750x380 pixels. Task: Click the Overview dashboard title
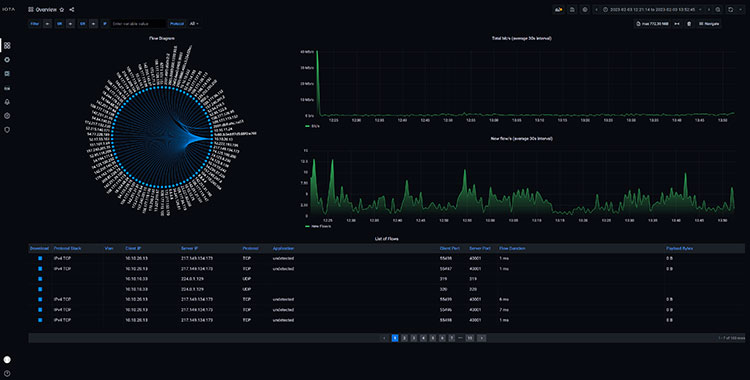click(x=46, y=10)
